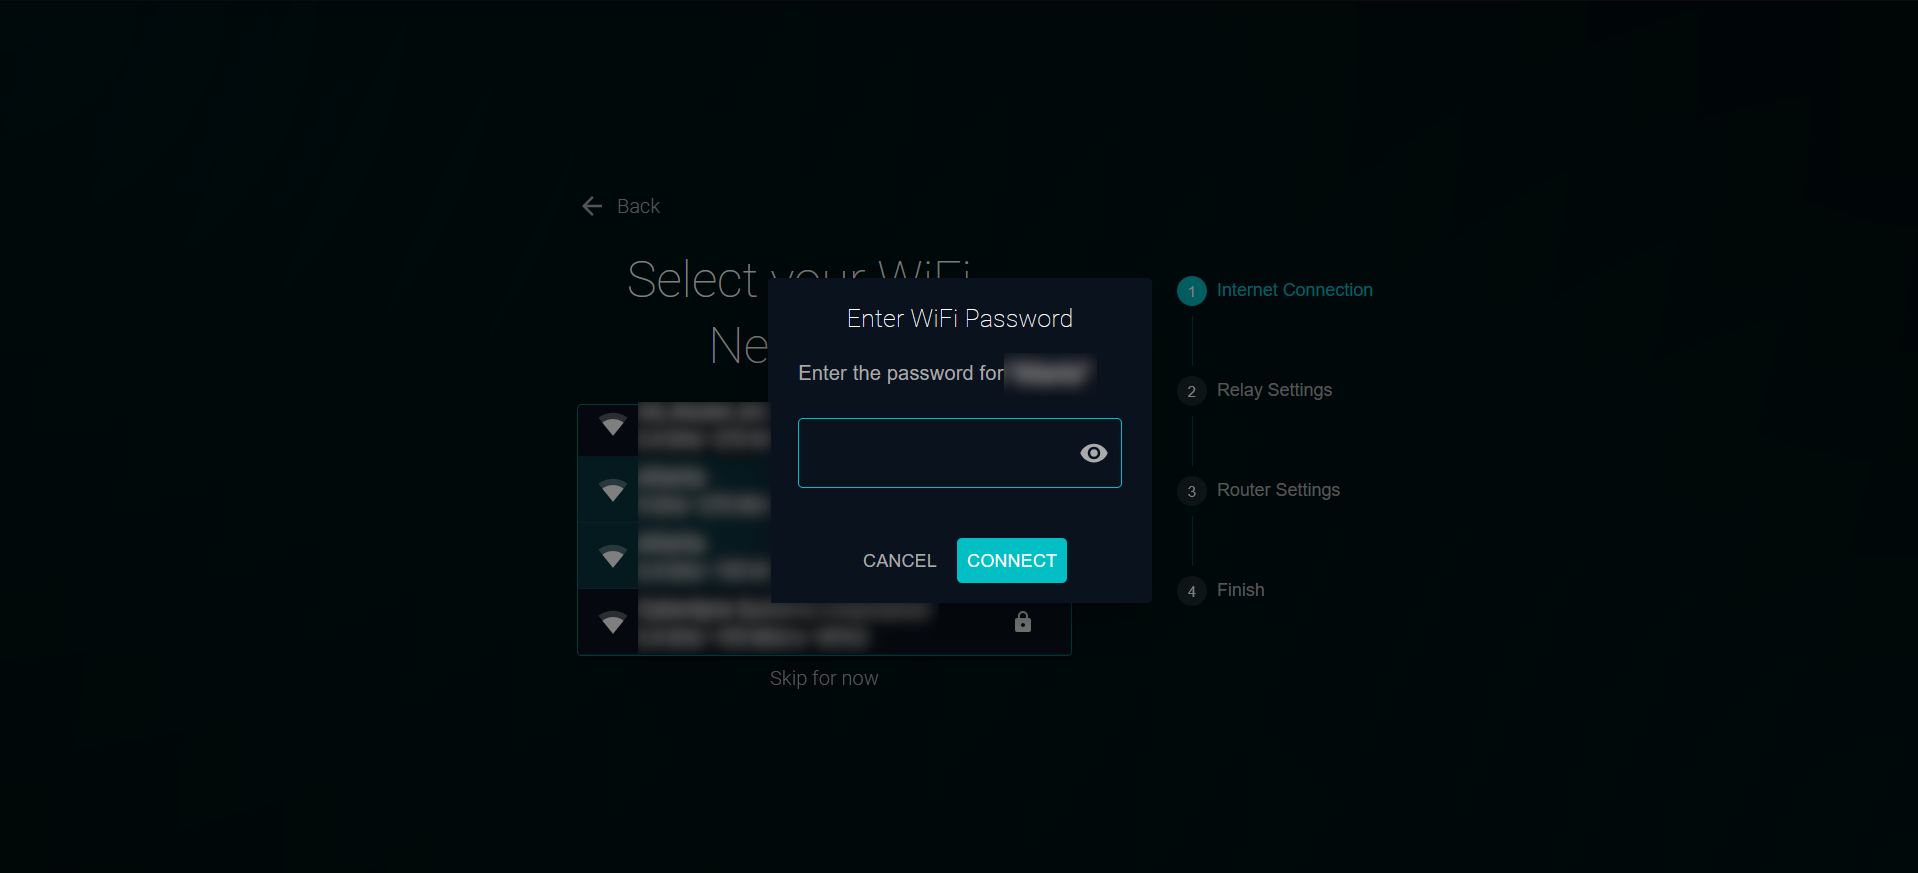Select the second network's WiFi signal icon
1918x873 pixels.
coord(613,490)
